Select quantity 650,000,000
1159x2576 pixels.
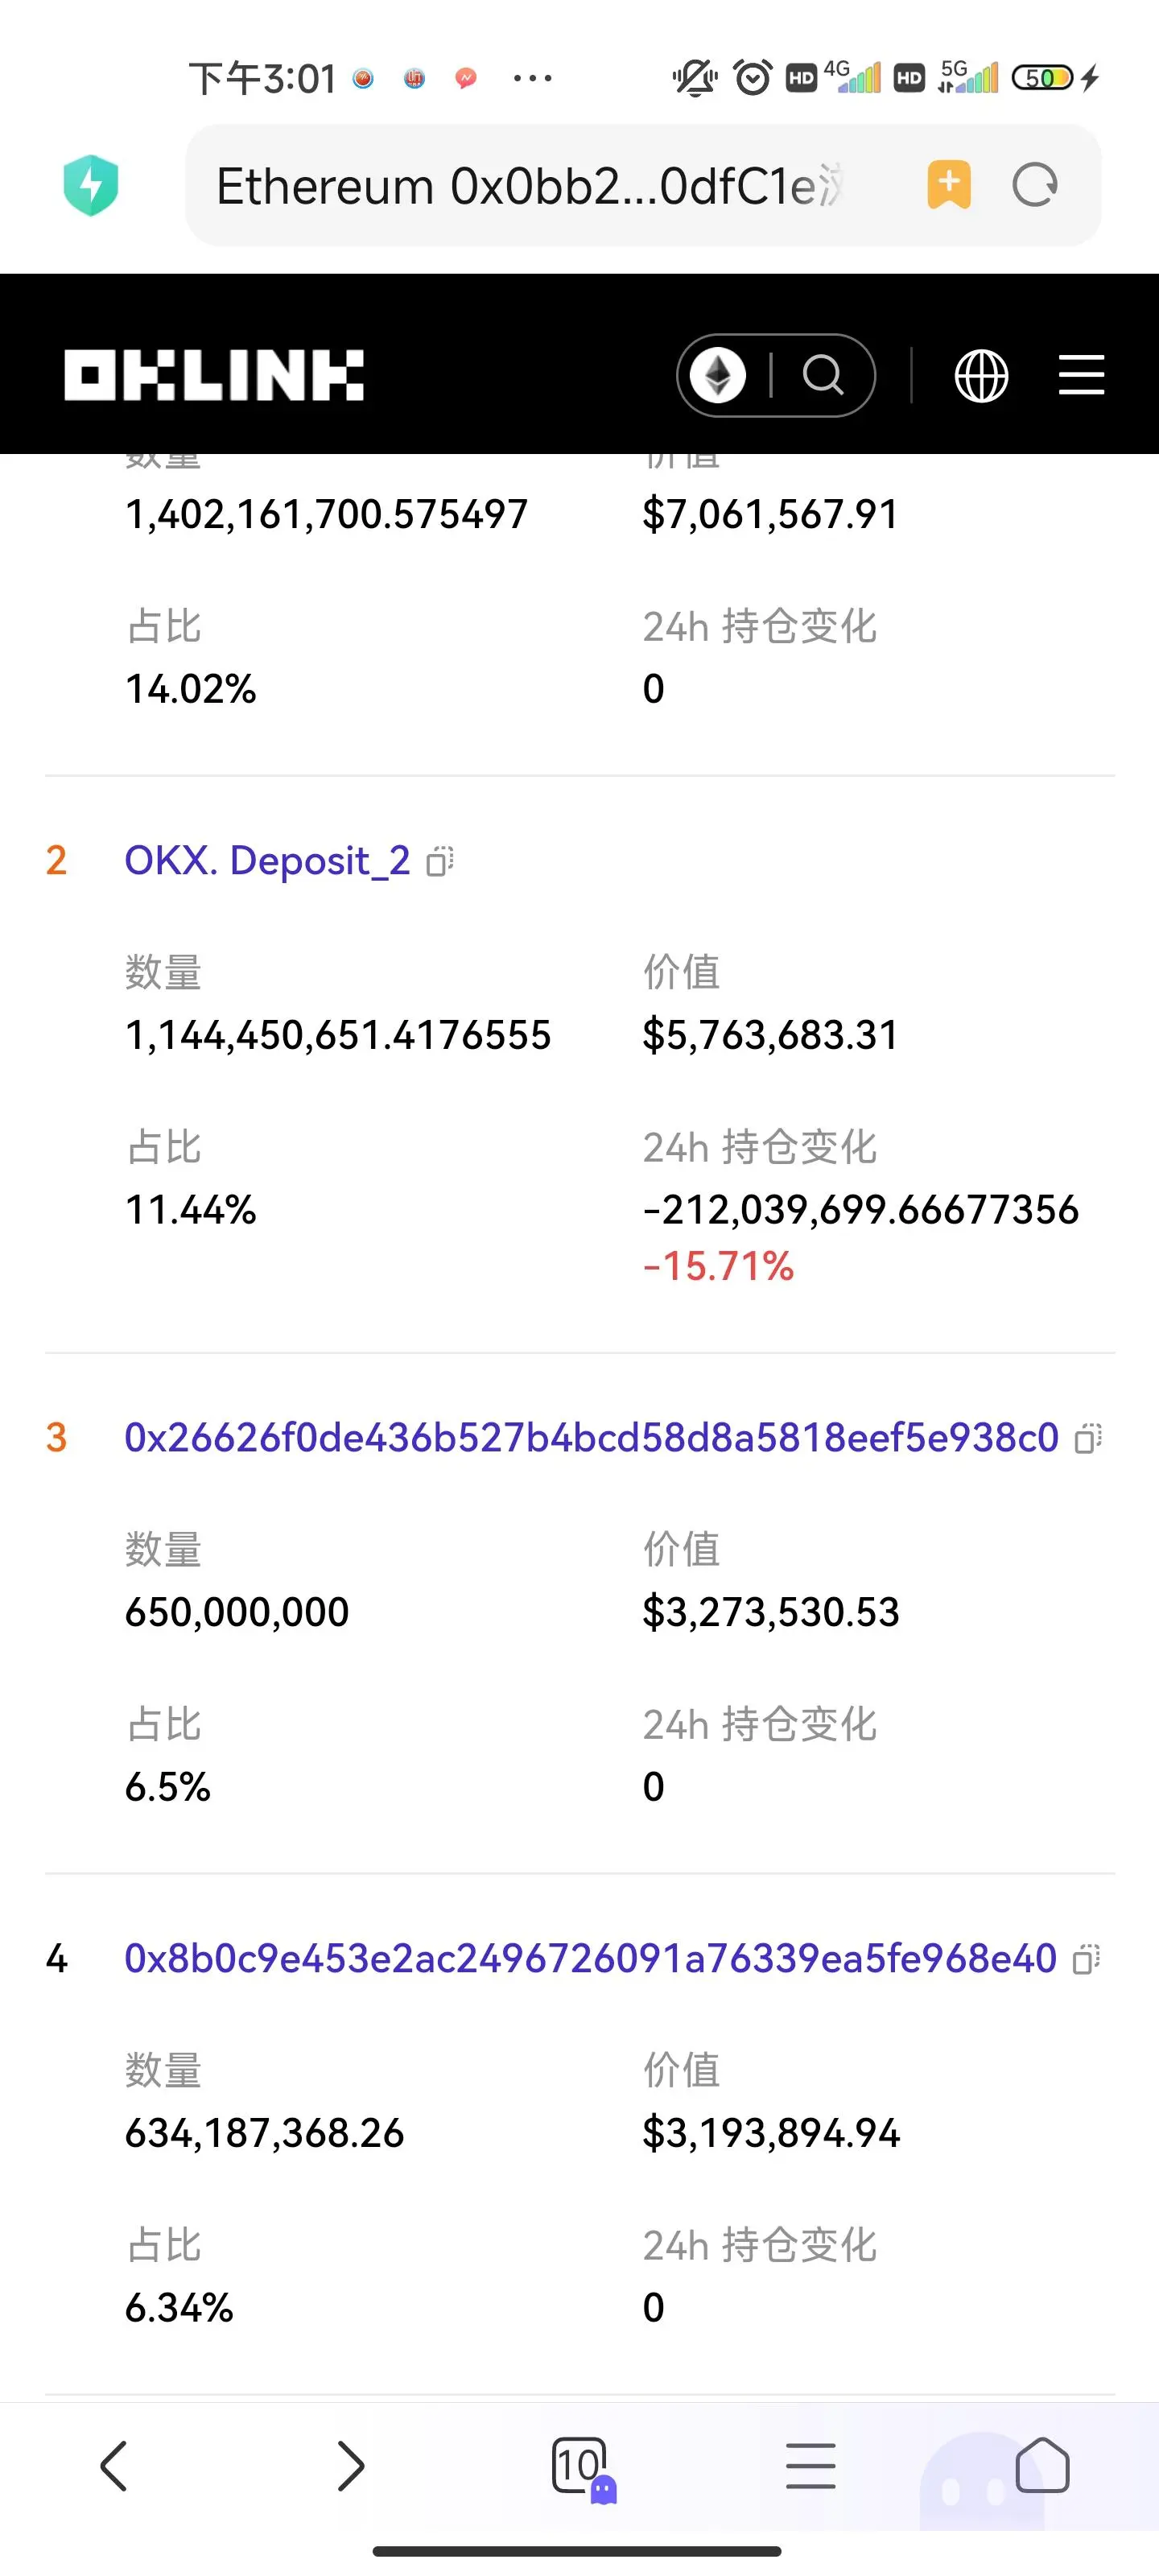pyautogui.click(x=237, y=1612)
